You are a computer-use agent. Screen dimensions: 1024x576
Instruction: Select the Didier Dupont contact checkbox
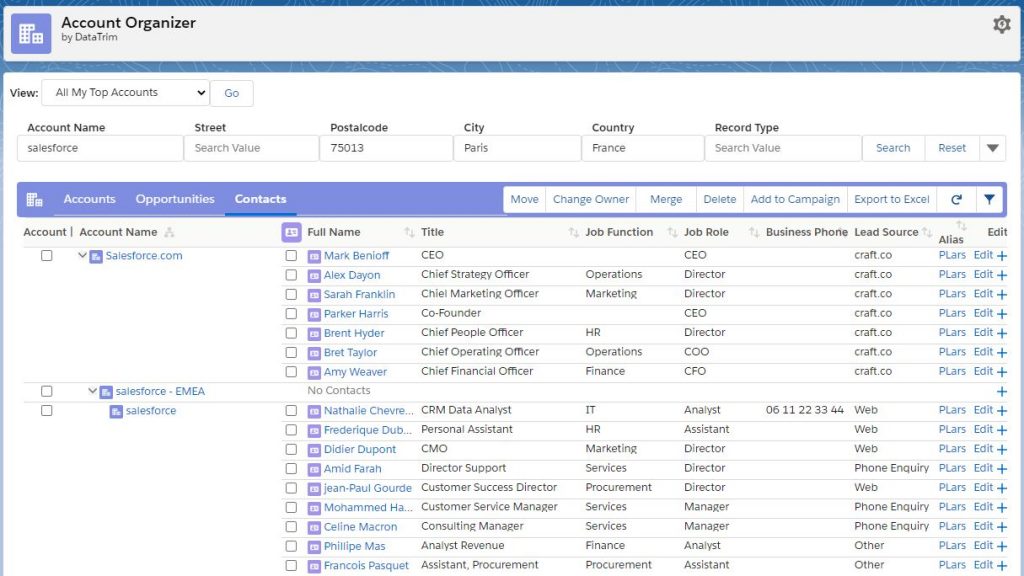point(291,449)
